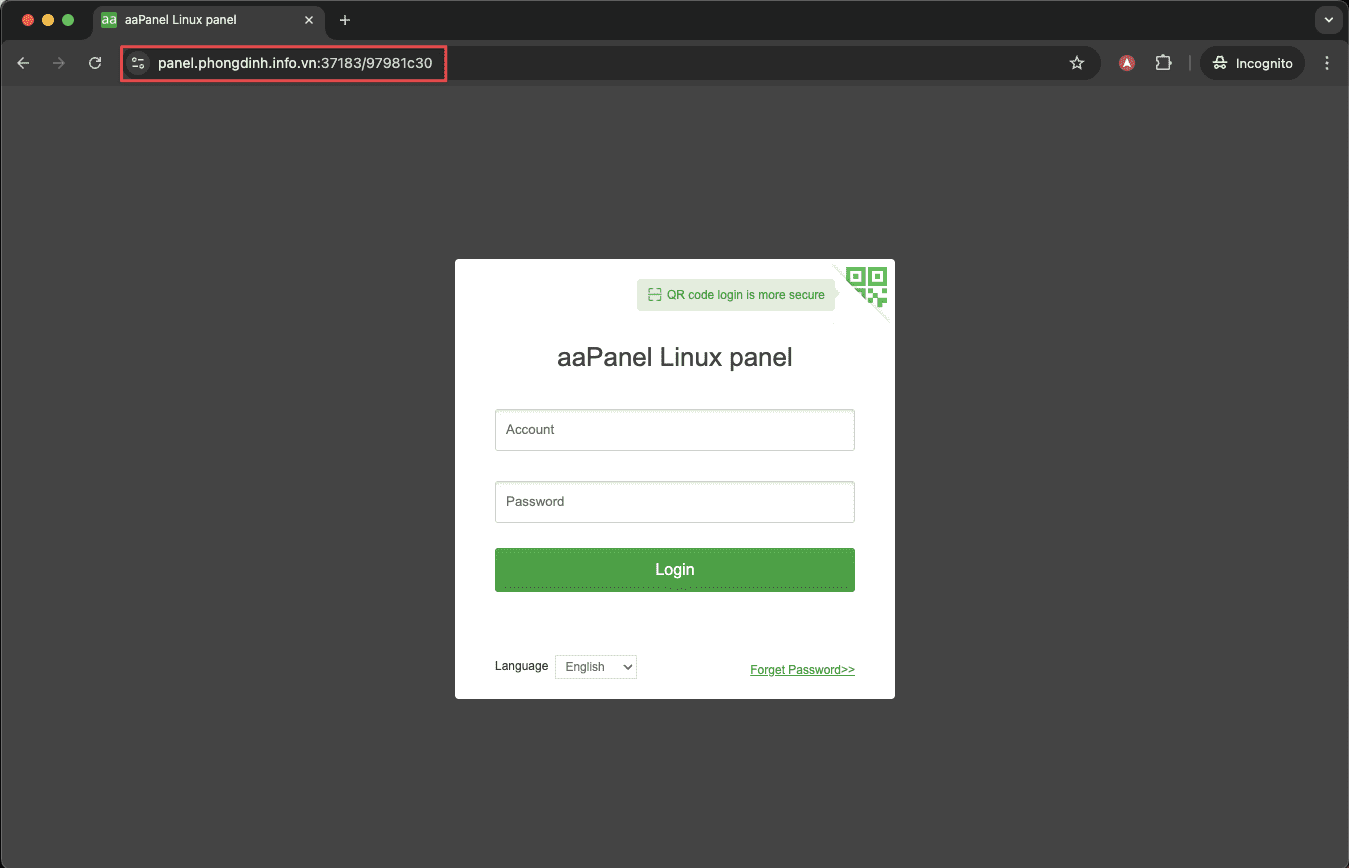Reload the page

(95, 63)
